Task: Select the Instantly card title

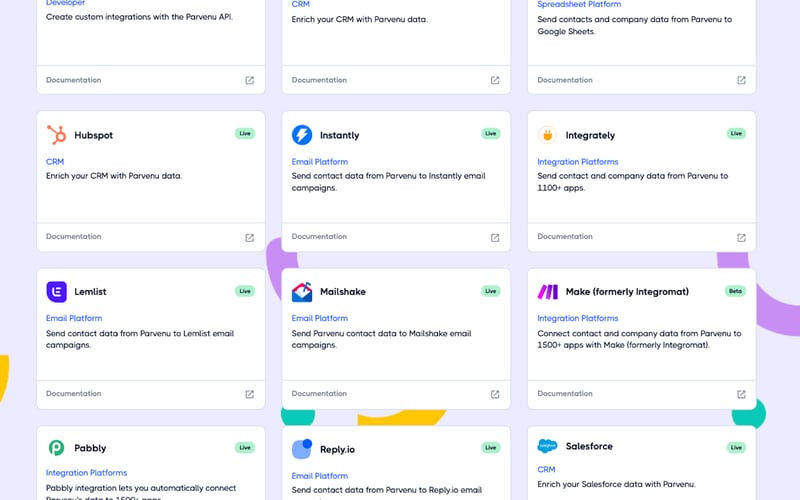Action: [x=339, y=135]
